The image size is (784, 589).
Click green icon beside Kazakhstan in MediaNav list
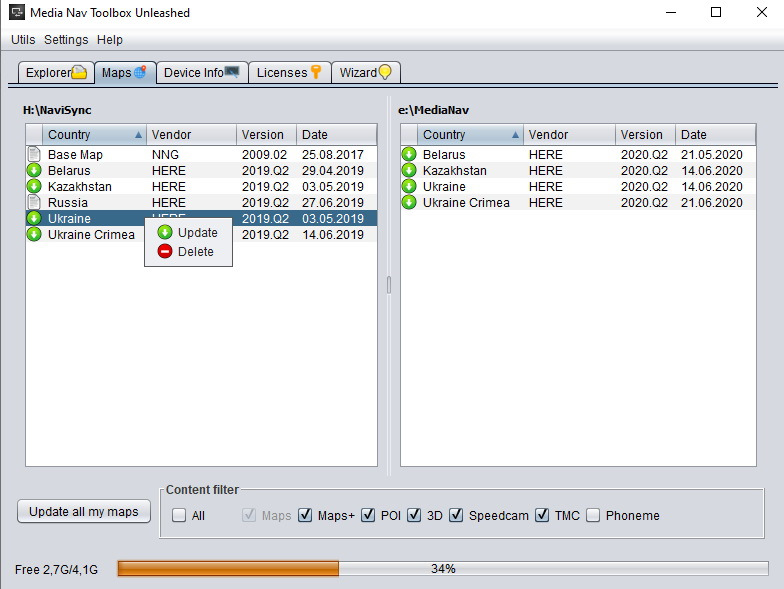pos(409,170)
